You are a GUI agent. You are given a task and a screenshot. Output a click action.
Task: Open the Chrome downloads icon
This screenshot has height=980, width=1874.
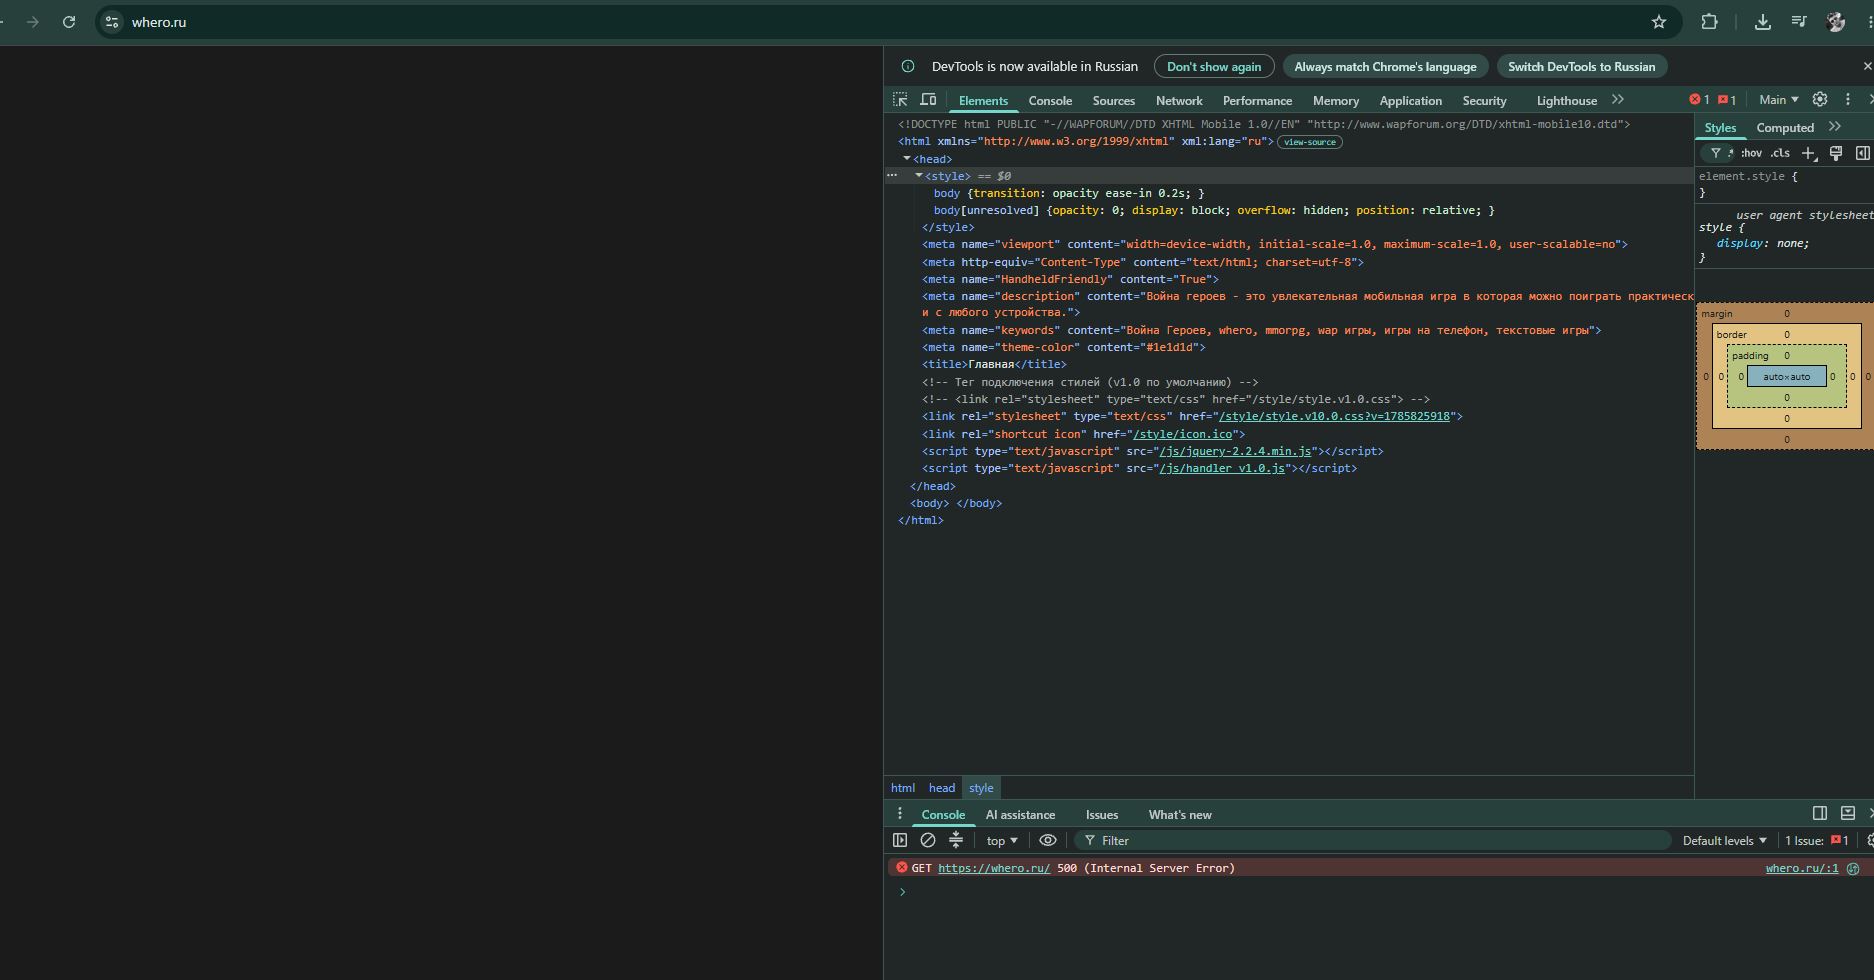click(x=1763, y=22)
